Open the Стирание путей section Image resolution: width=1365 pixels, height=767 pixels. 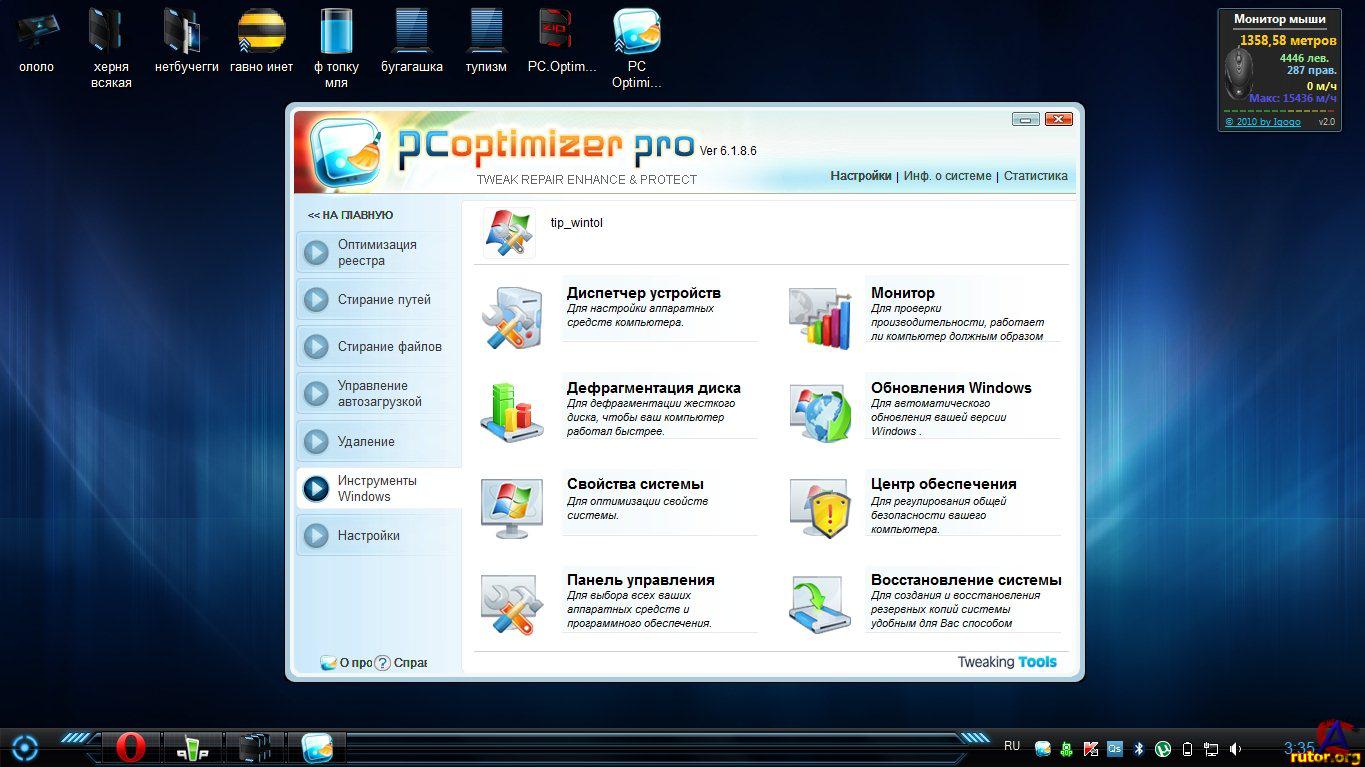pos(383,300)
